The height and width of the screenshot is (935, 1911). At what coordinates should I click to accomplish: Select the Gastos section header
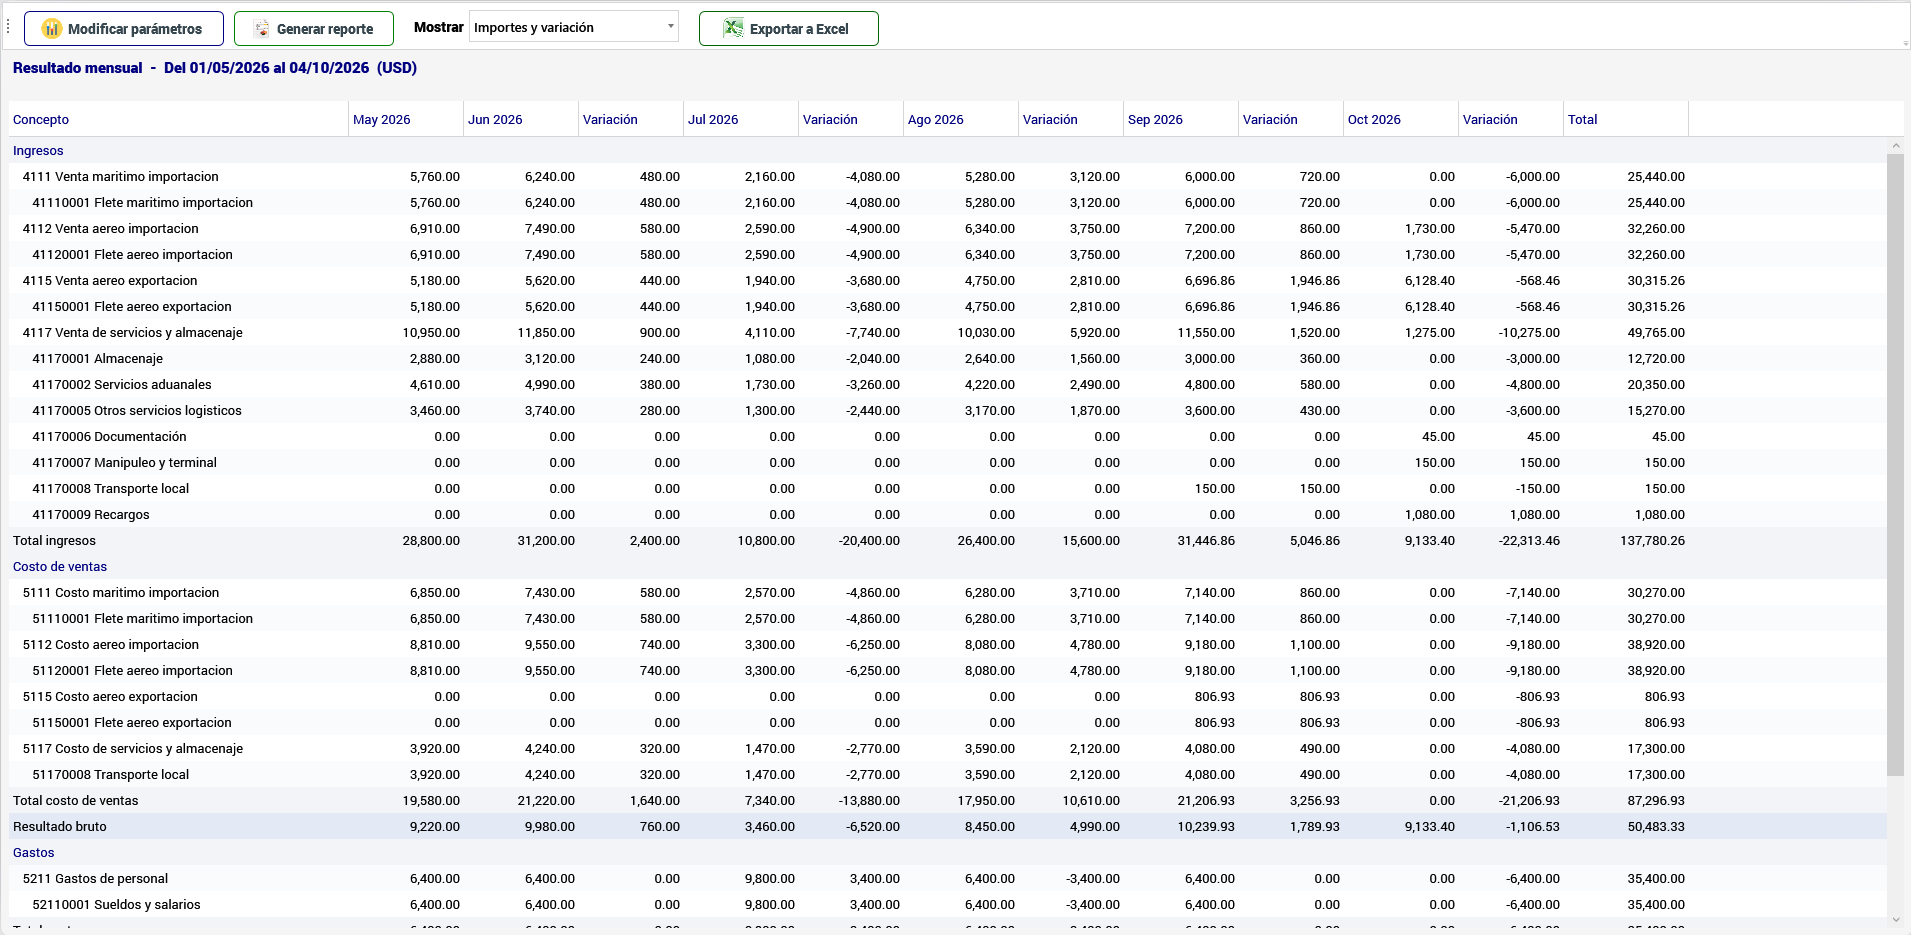click(x=34, y=853)
